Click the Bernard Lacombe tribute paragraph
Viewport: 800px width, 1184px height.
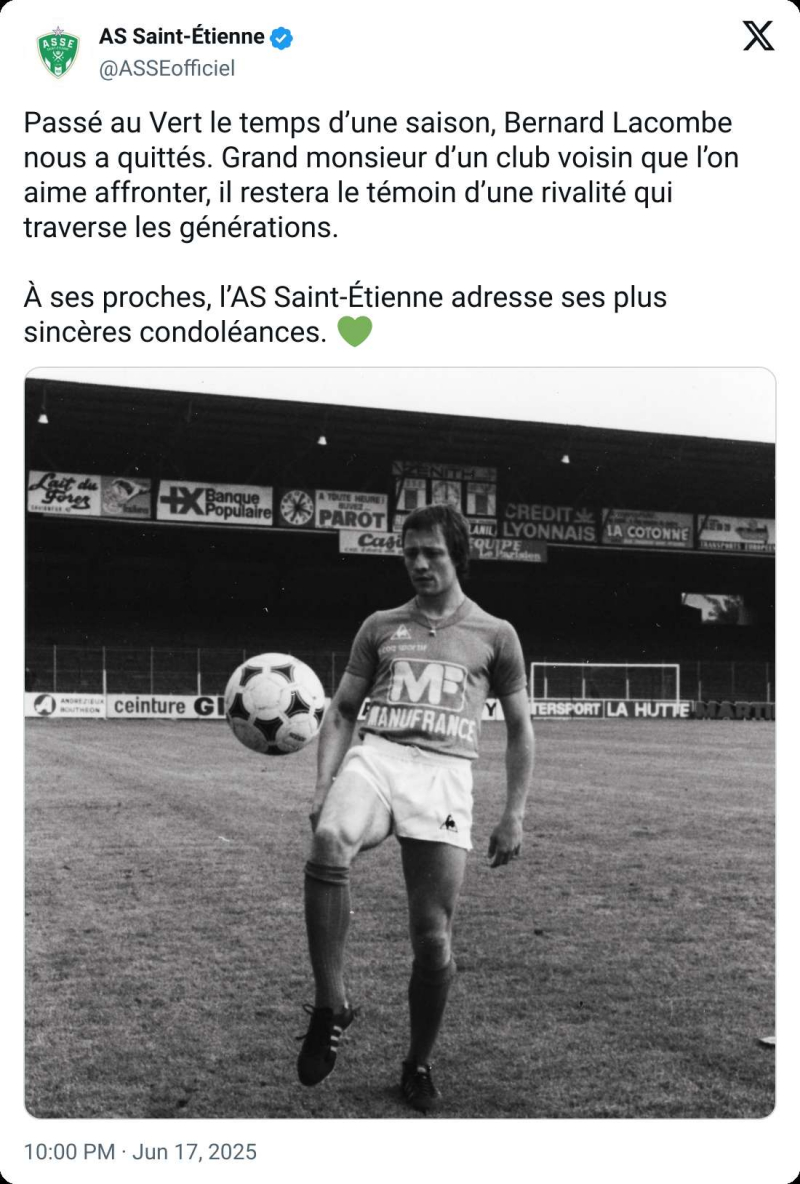click(x=380, y=175)
